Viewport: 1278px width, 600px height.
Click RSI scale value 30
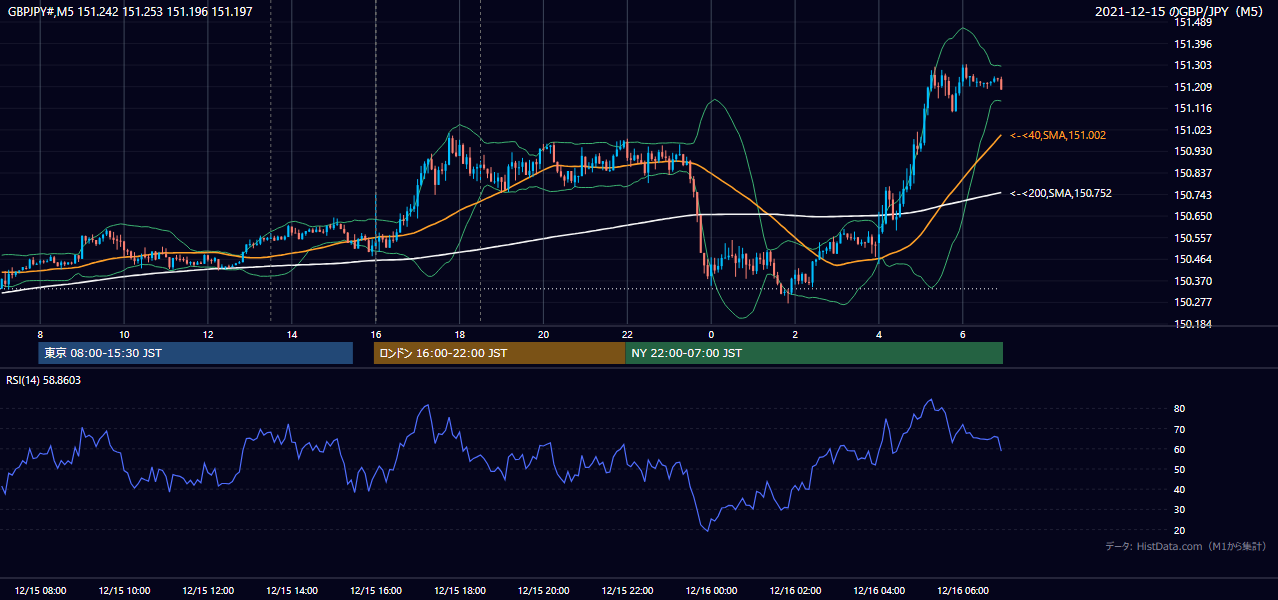point(1180,510)
